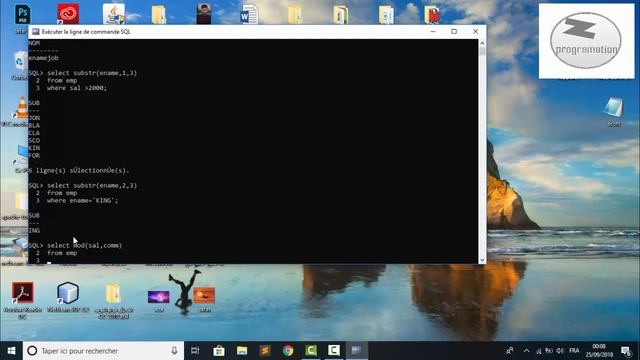
Task: Open SQL command window system menu icon
Action: (36, 32)
